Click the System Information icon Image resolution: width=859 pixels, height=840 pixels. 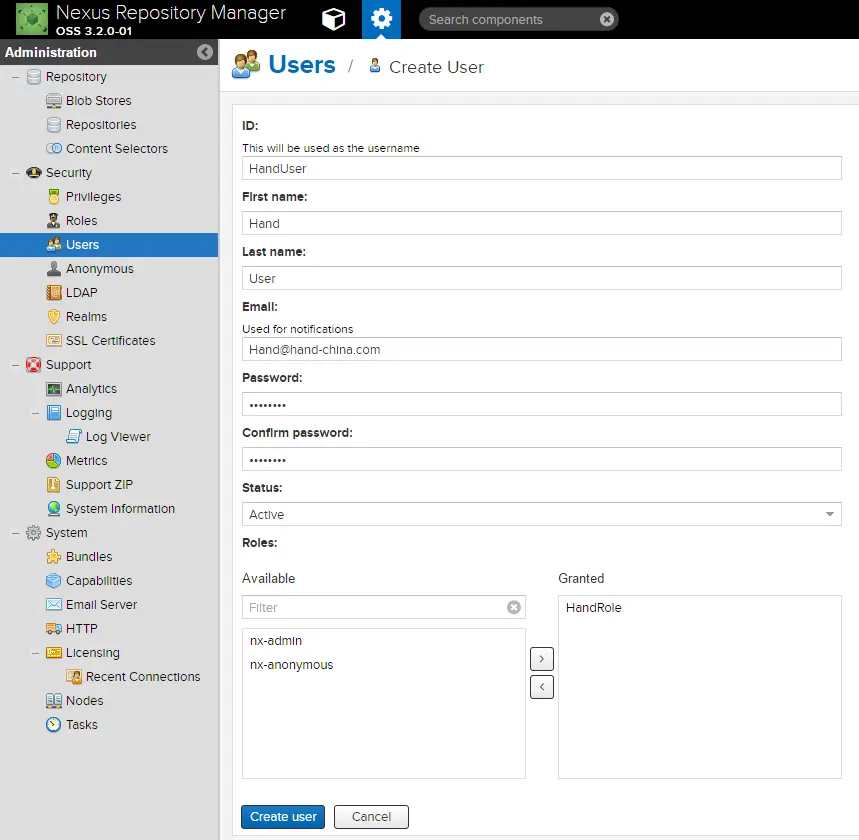pos(54,509)
